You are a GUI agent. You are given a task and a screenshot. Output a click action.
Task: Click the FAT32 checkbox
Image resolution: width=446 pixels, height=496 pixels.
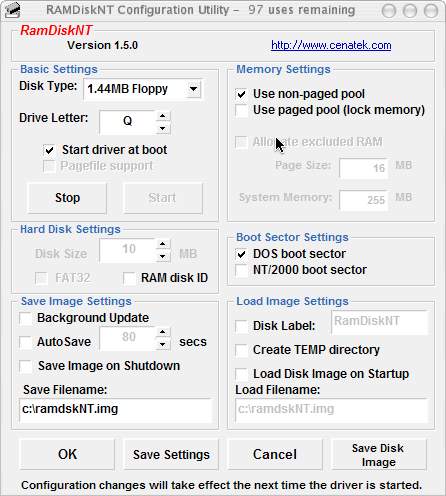(41, 278)
